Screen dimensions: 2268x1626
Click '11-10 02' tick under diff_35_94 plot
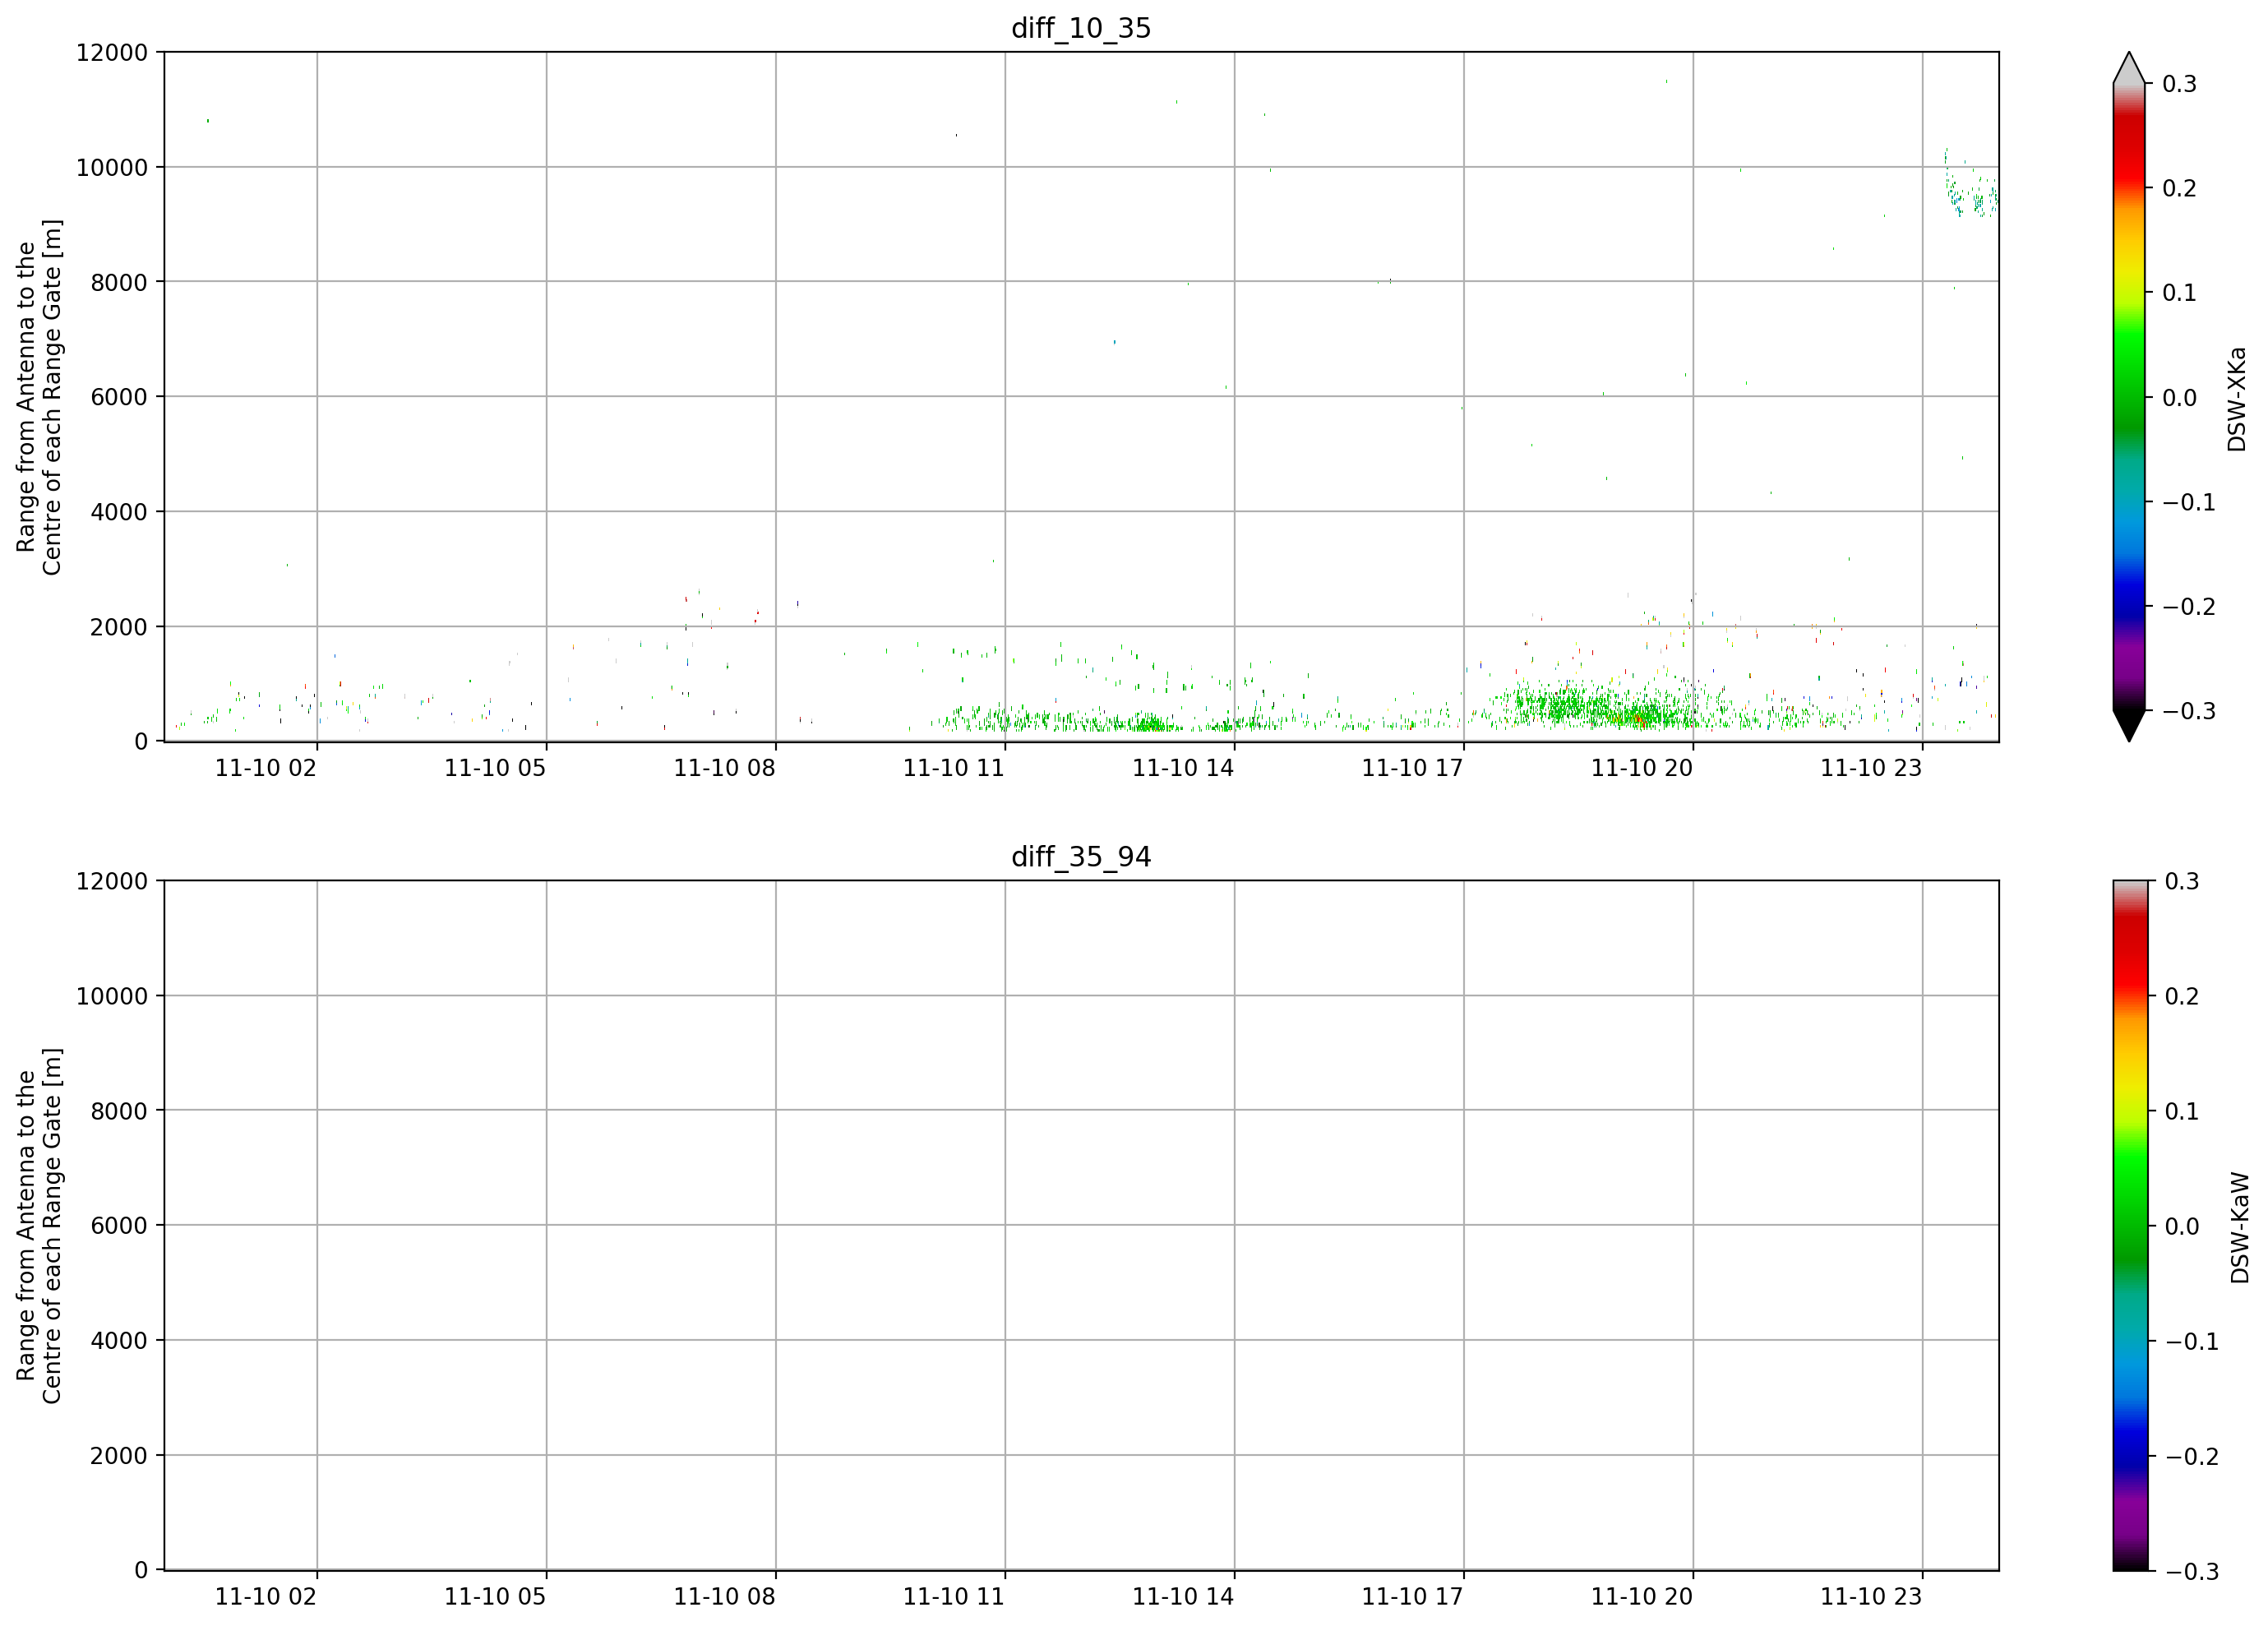[x=266, y=1597]
